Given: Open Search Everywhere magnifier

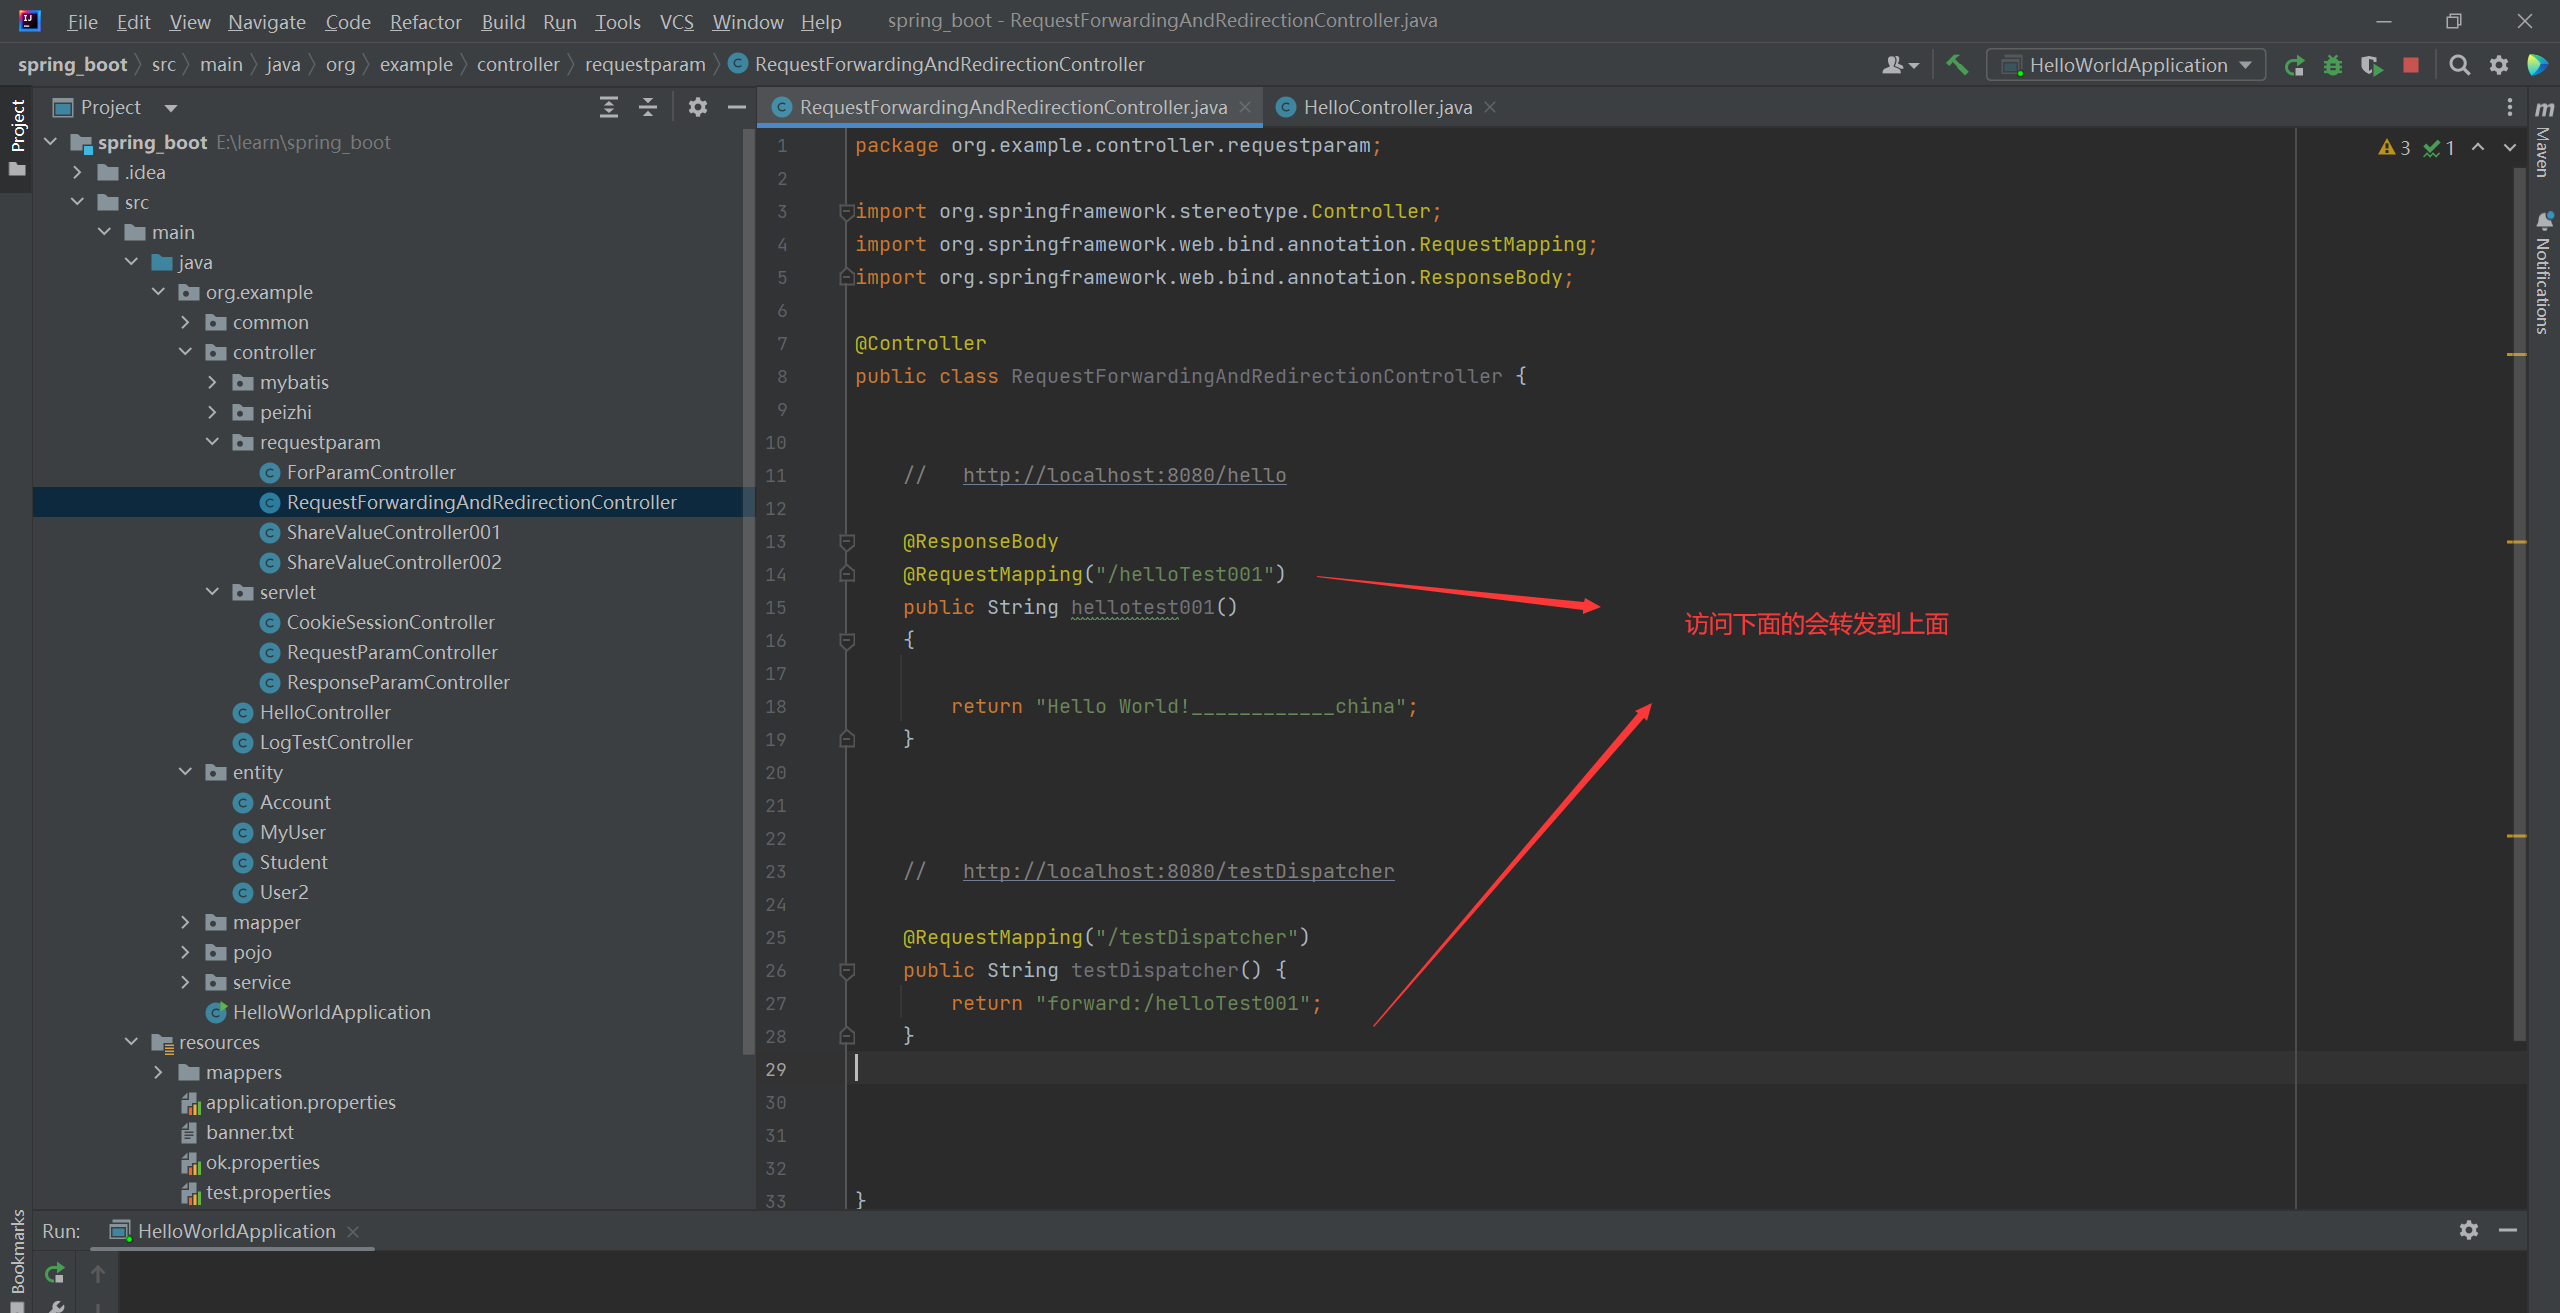Looking at the screenshot, I should click(x=2459, y=64).
